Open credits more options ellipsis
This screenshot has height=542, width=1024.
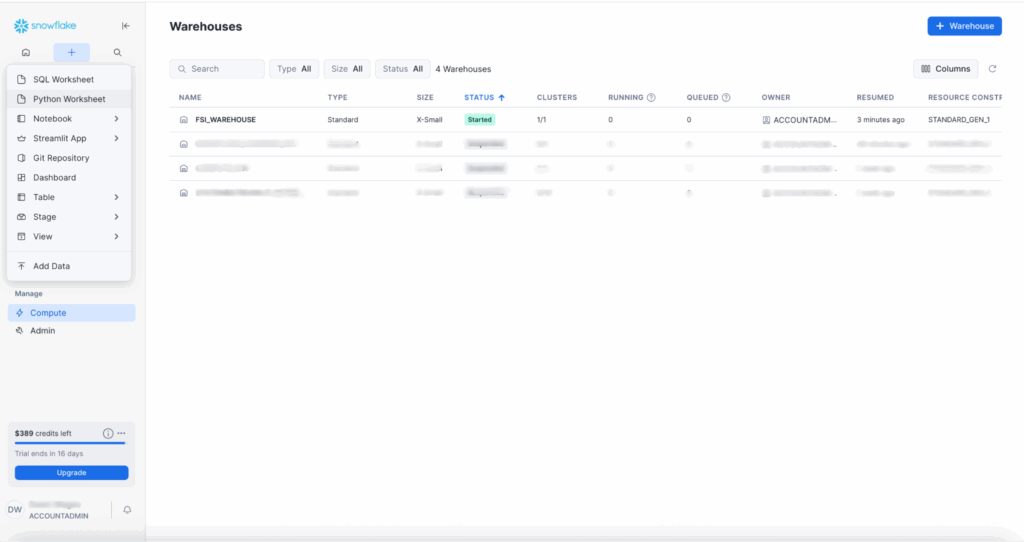click(121, 433)
